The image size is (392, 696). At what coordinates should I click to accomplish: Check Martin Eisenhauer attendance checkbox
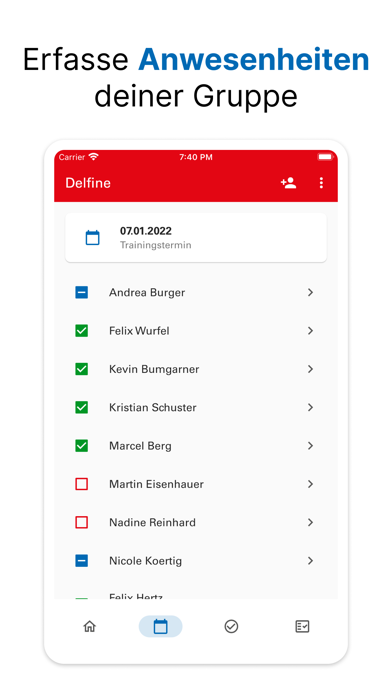click(x=82, y=484)
